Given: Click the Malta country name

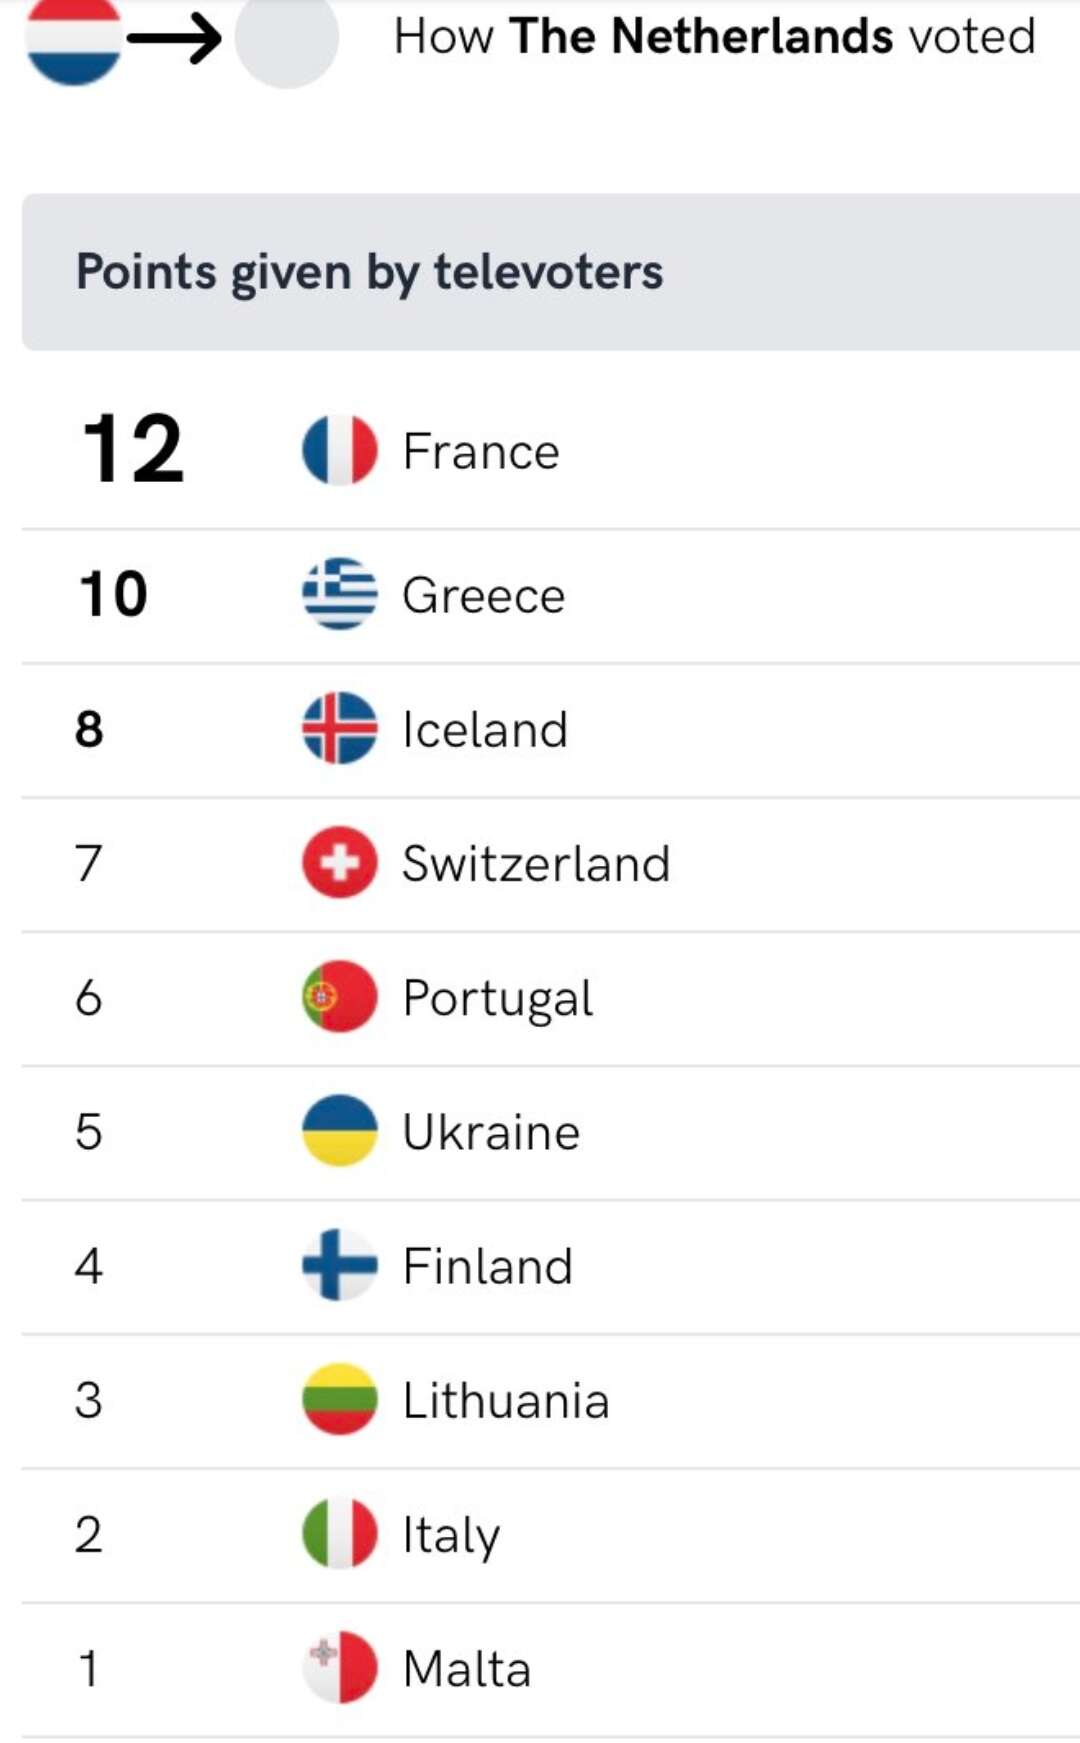Looking at the screenshot, I should coord(466,1668).
